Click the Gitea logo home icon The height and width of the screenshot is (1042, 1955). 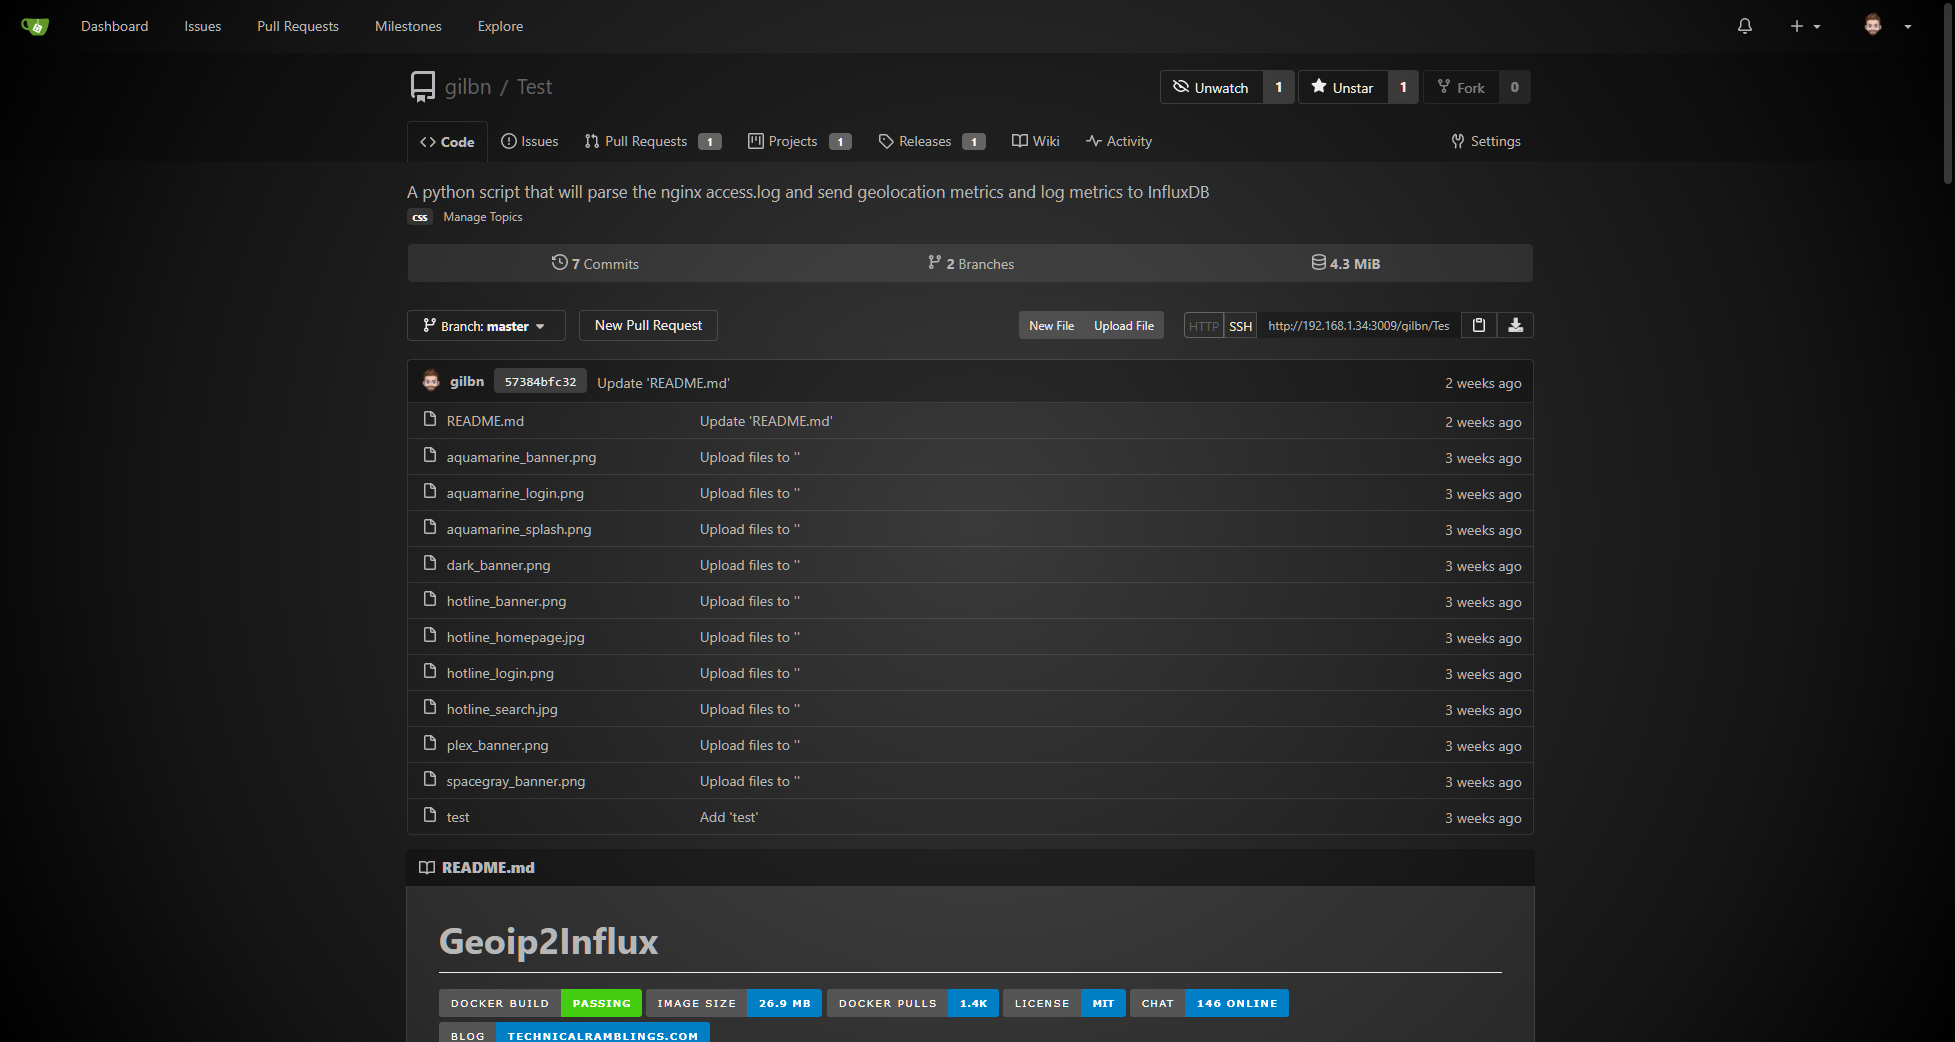click(35, 26)
